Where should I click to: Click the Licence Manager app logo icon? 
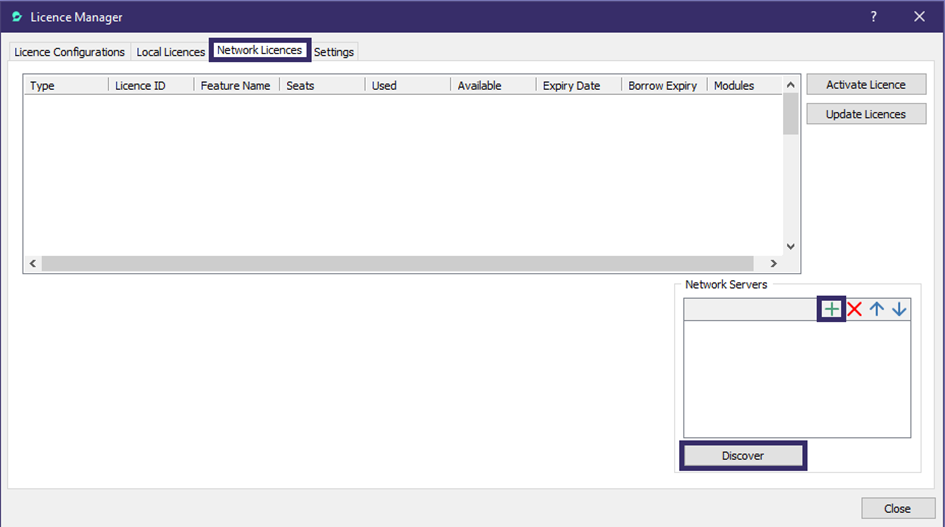tap(16, 16)
